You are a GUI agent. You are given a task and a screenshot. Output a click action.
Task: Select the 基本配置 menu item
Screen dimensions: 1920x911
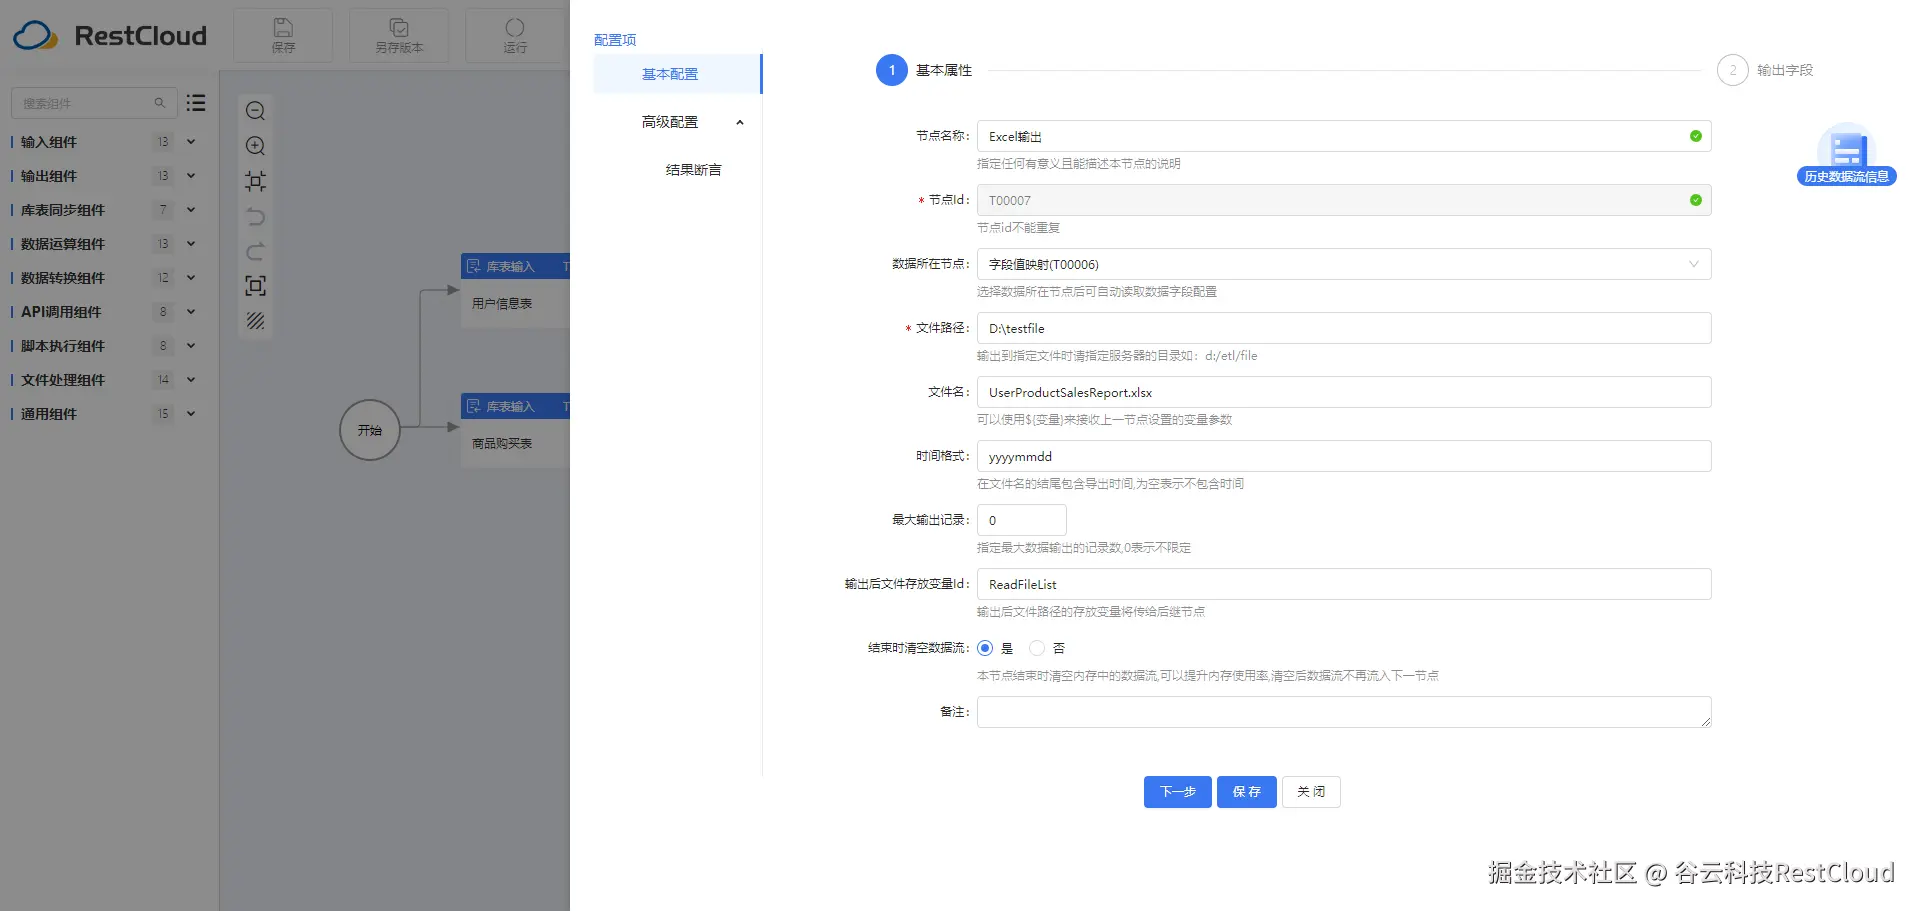(x=677, y=74)
